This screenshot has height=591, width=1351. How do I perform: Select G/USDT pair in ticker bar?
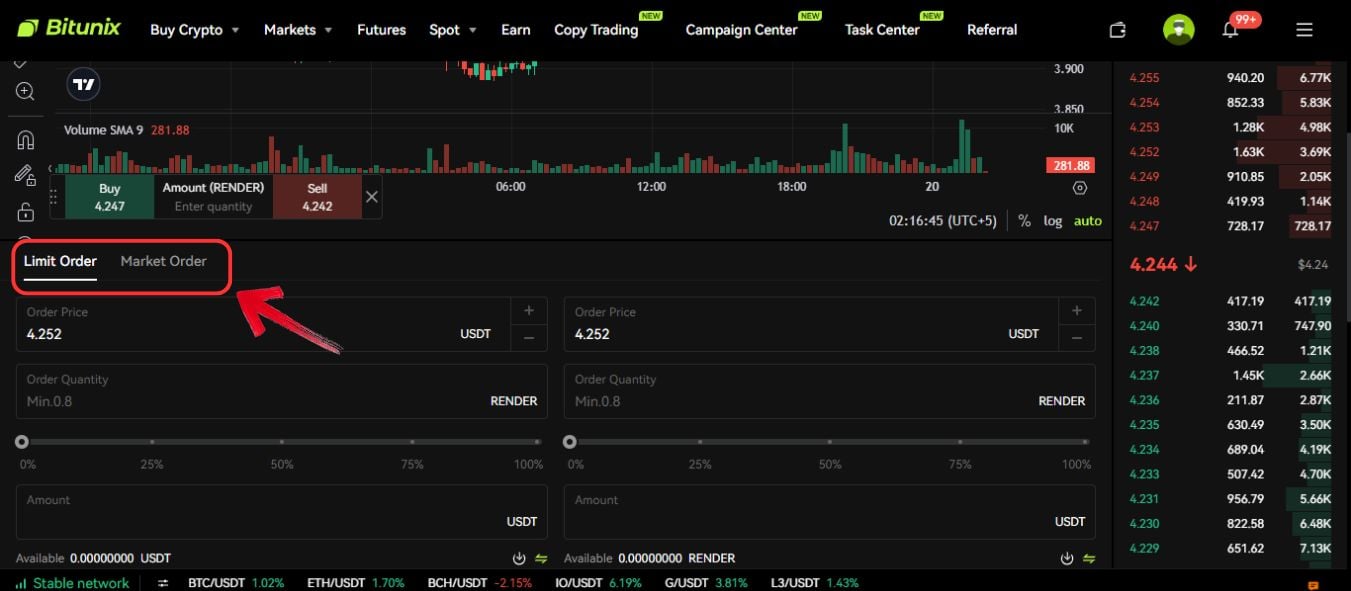tap(706, 583)
